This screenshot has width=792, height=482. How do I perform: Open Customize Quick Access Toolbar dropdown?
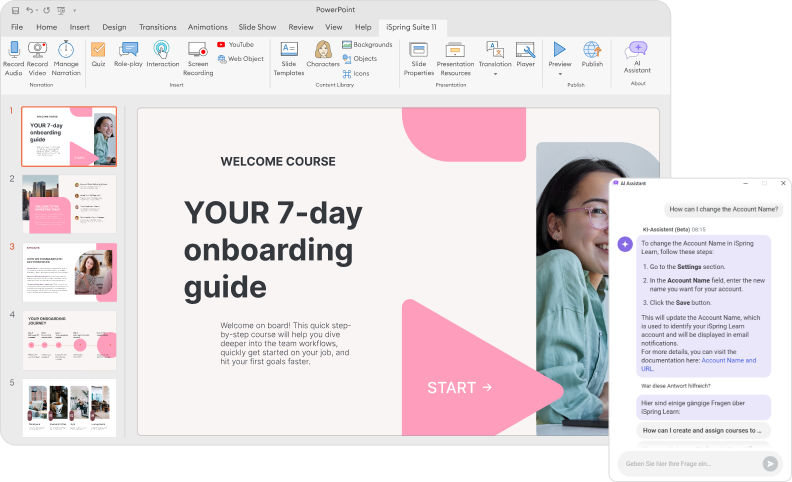75,10
